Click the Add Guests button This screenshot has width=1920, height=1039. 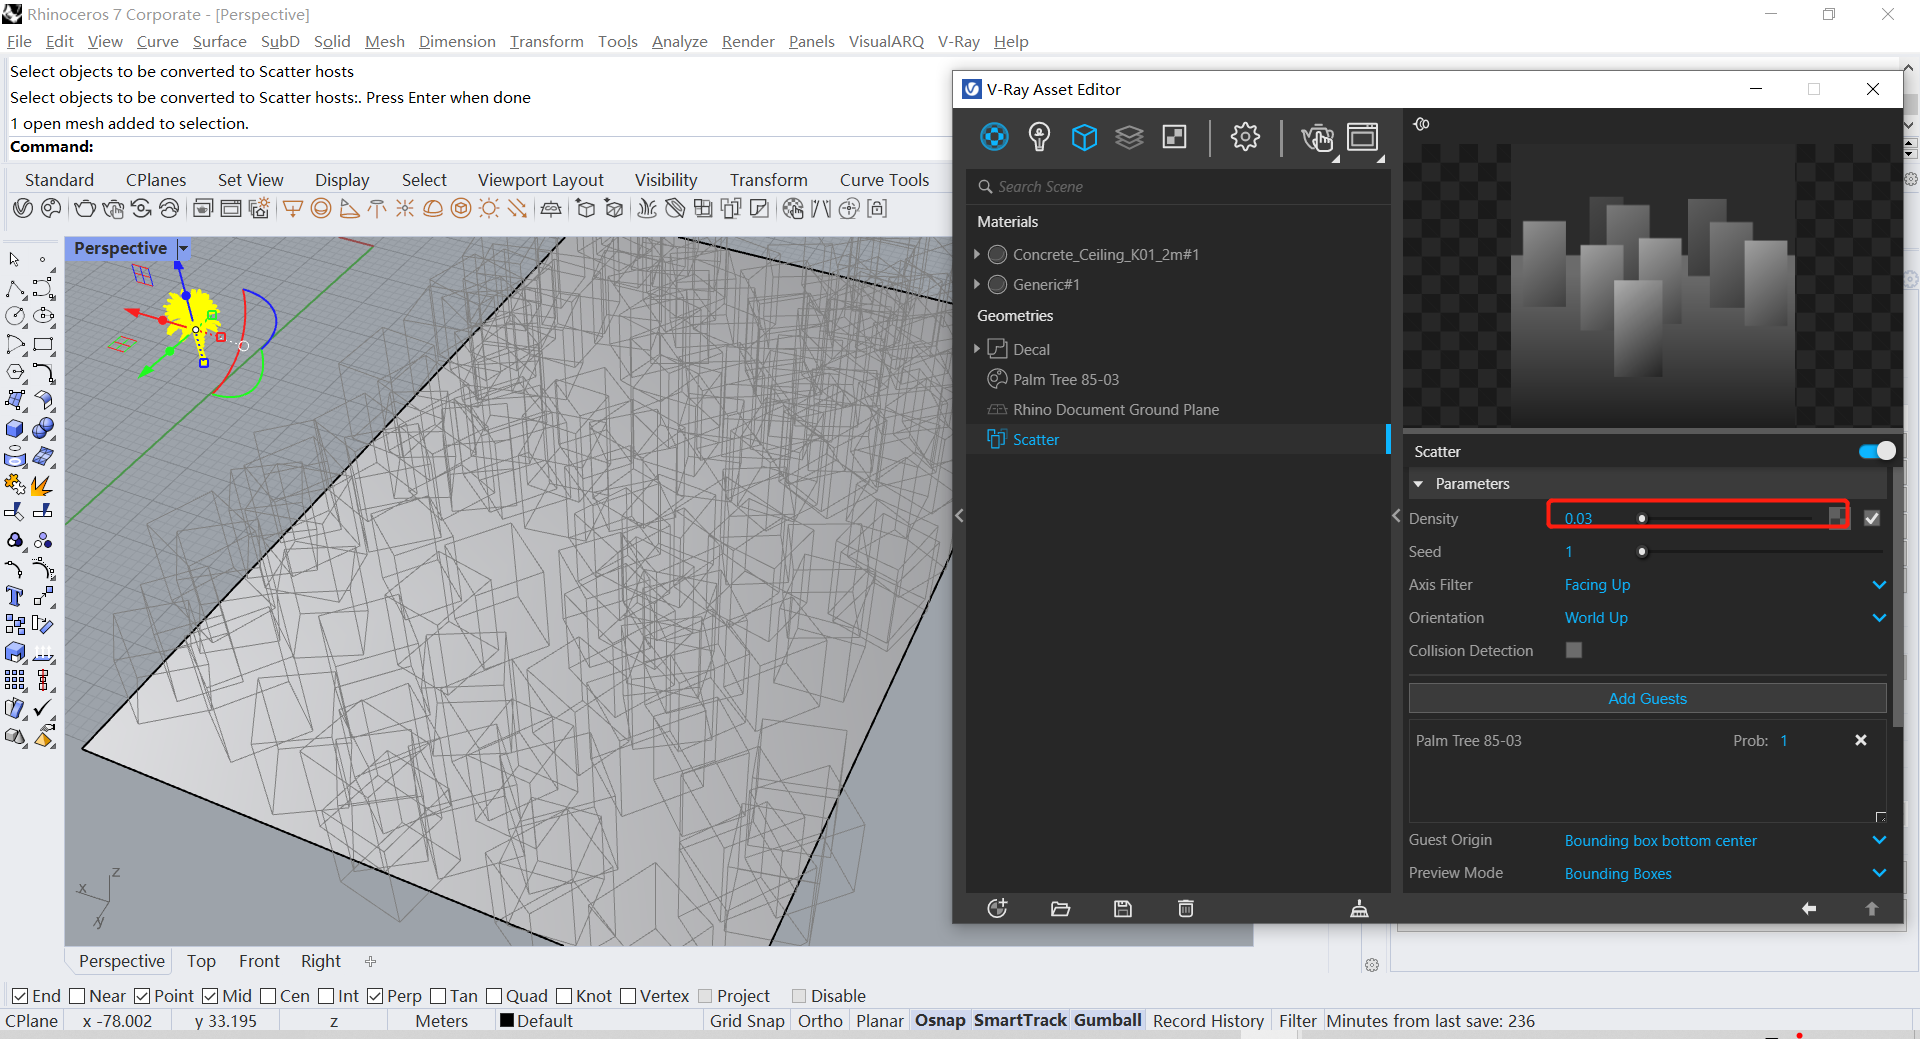click(1647, 698)
